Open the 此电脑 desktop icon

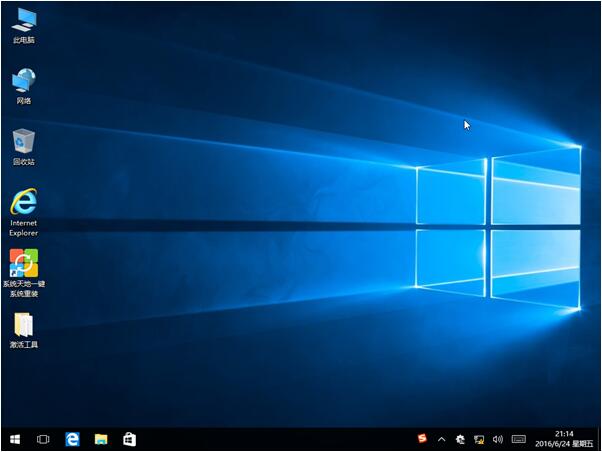pos(24,26)
